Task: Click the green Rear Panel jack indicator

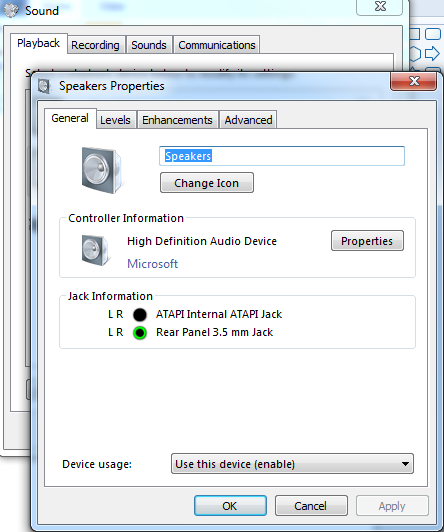Action: (x=140, y=333)
